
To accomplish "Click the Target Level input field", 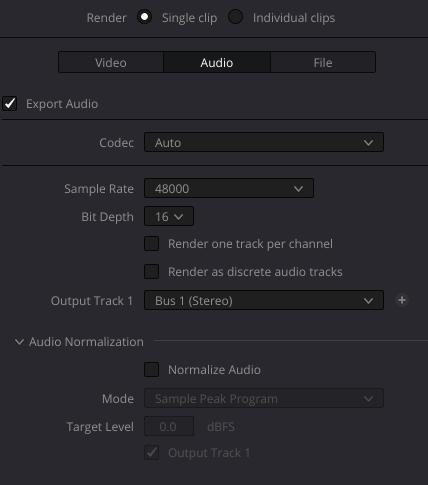I will click(x=169, y=426).
